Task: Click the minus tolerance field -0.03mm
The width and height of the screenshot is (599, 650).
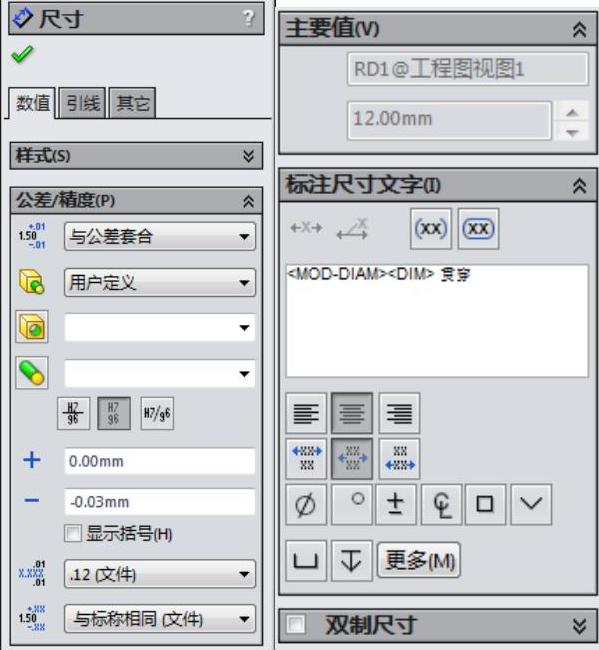Action: (160, 502)
